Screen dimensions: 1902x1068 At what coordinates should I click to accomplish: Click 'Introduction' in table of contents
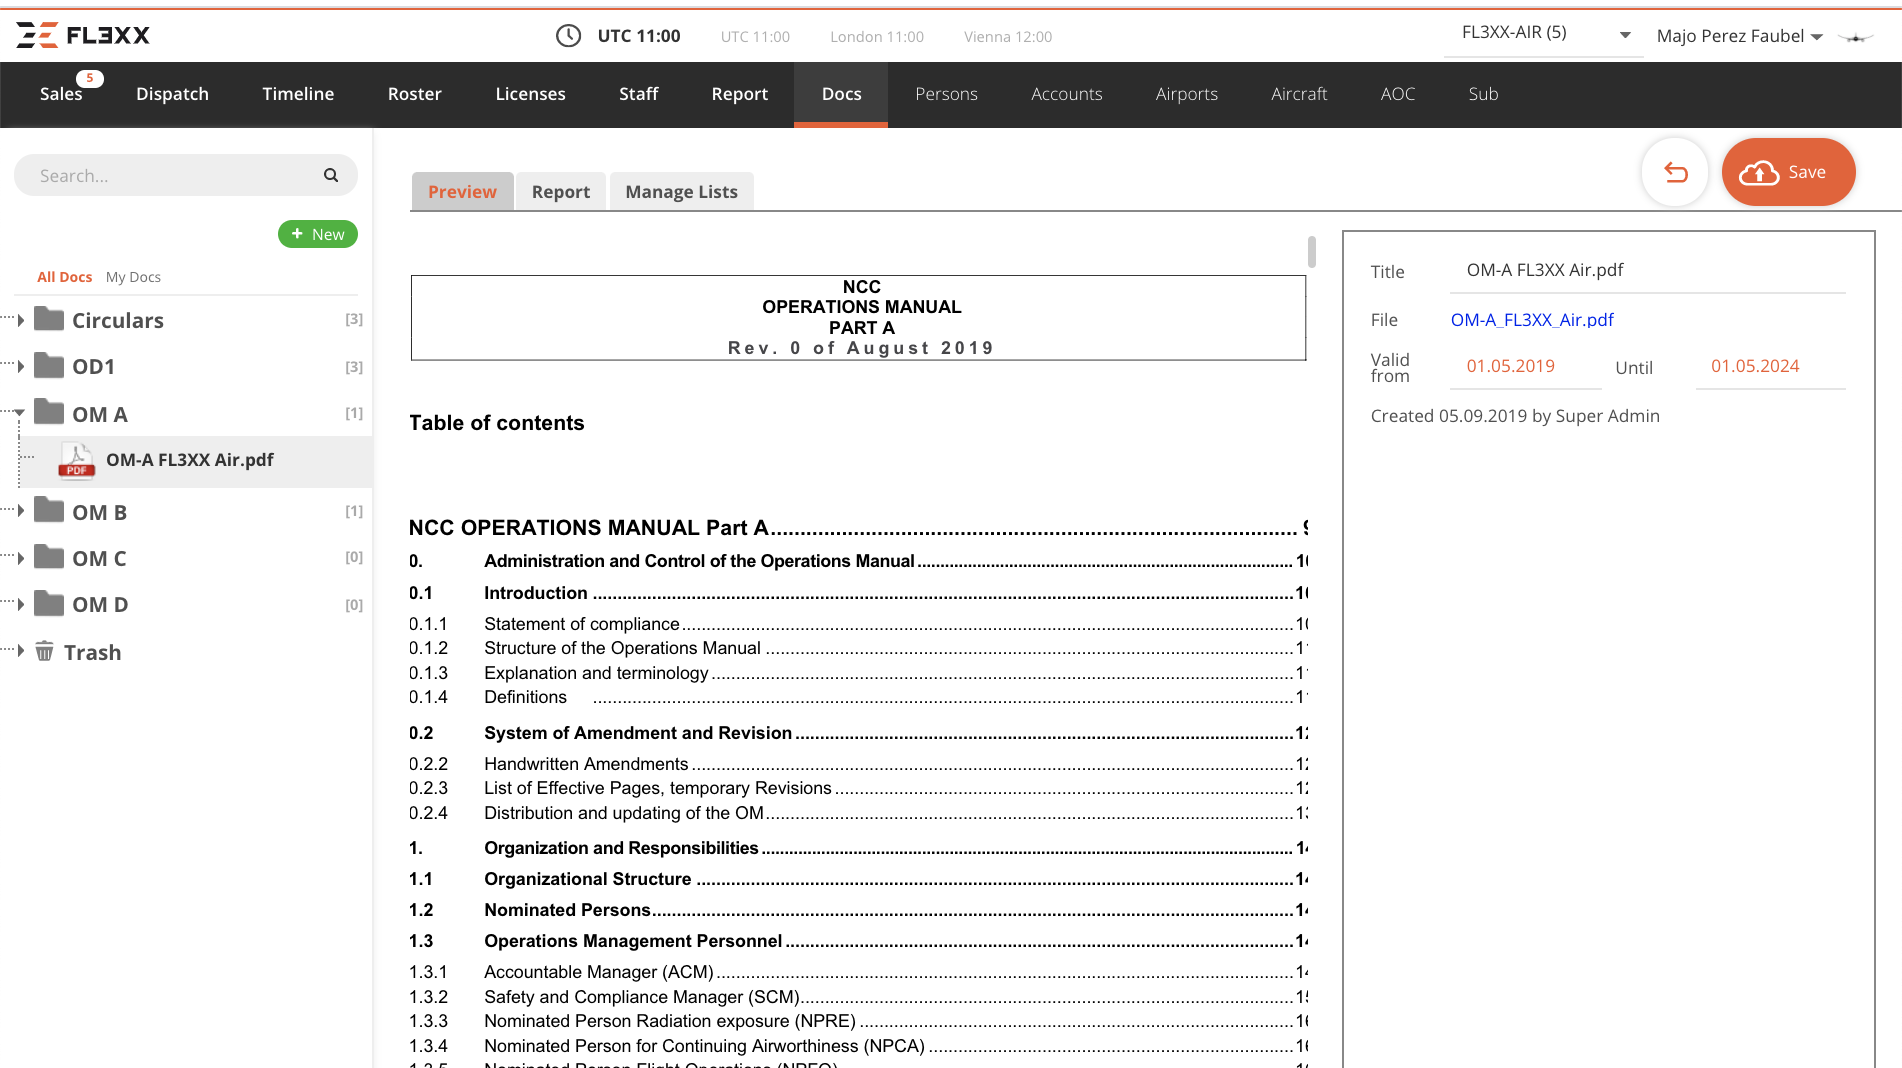pyautogui.click(x=536, y=593)
